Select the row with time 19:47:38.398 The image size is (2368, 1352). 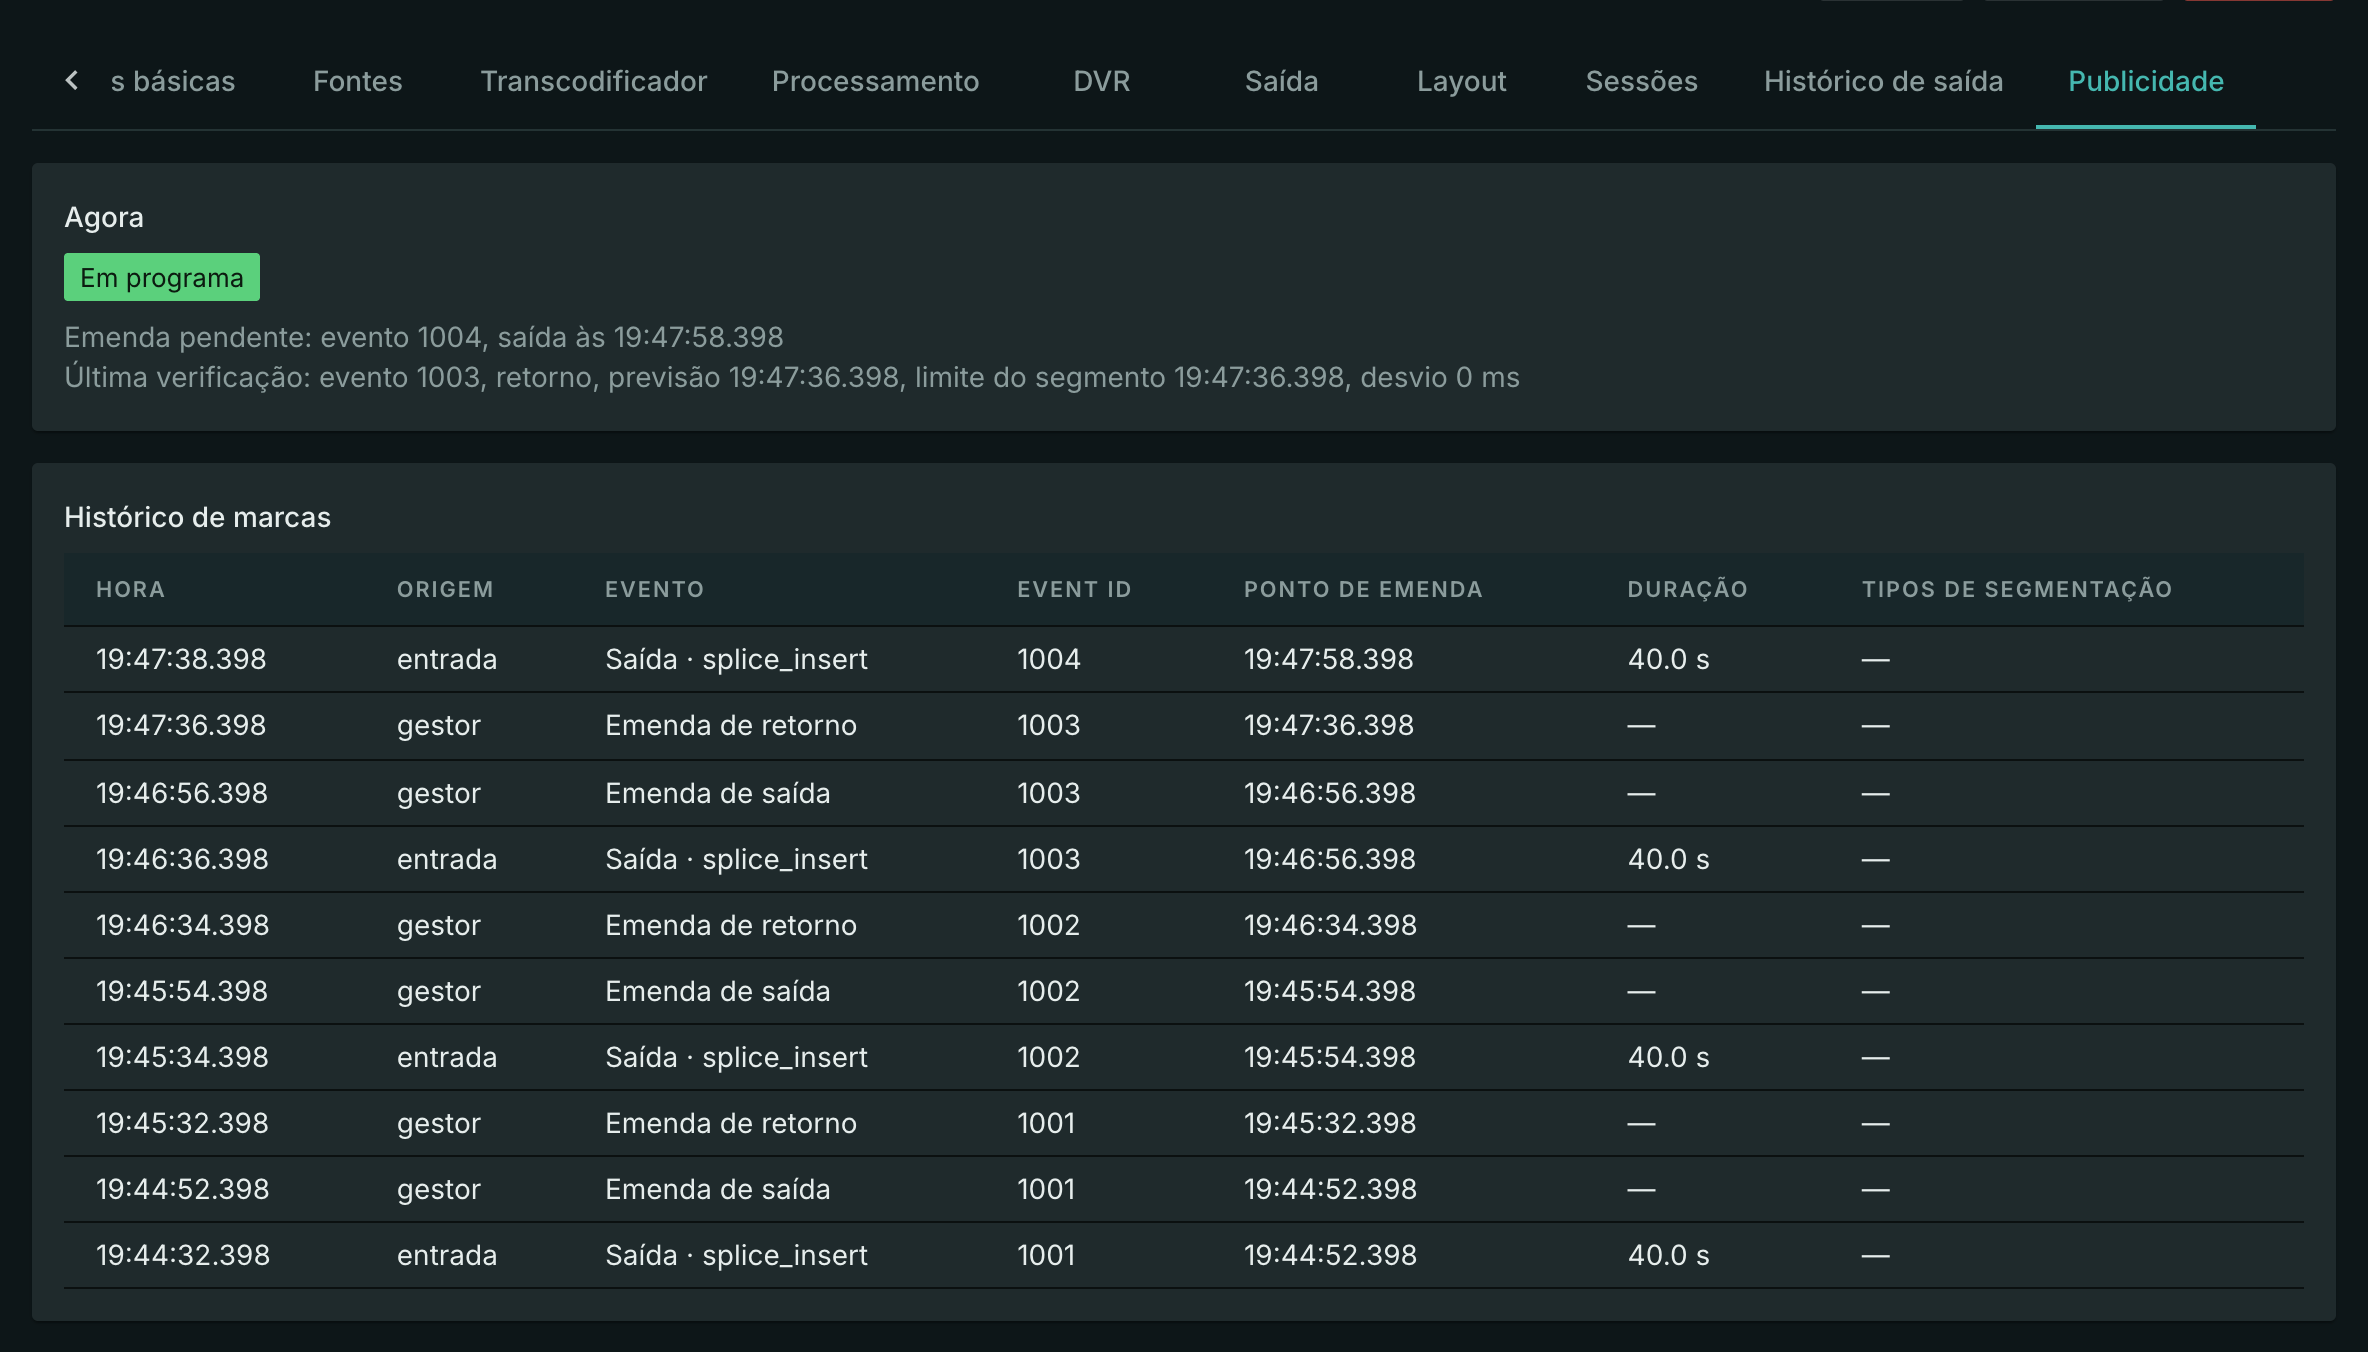(1184, 659)
